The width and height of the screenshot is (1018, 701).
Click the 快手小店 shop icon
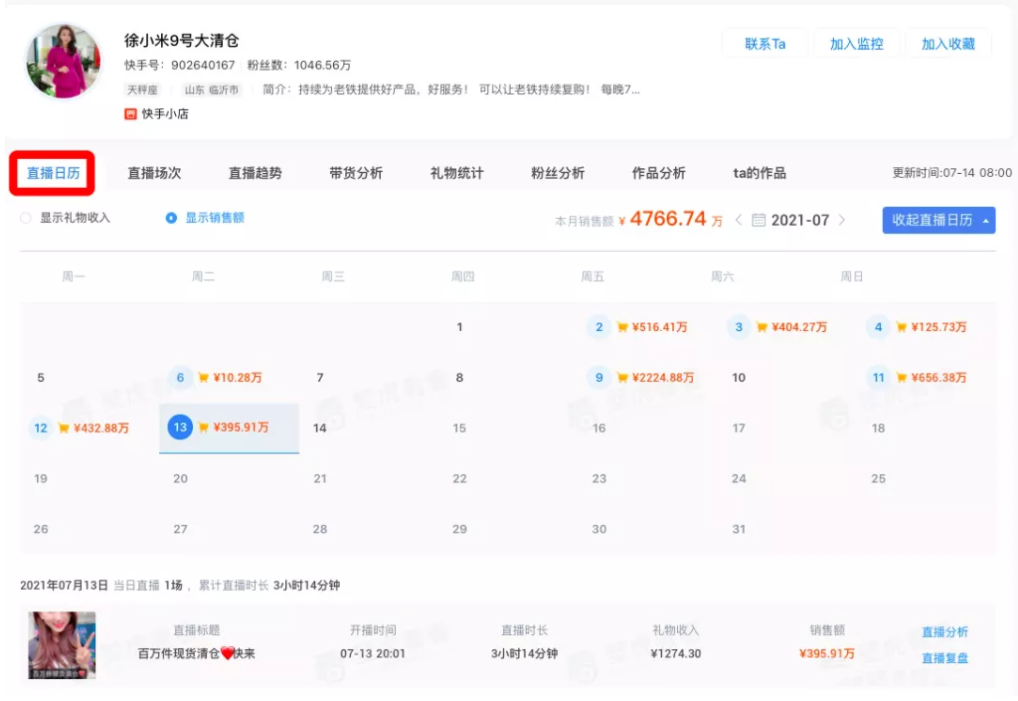(130, 114)
